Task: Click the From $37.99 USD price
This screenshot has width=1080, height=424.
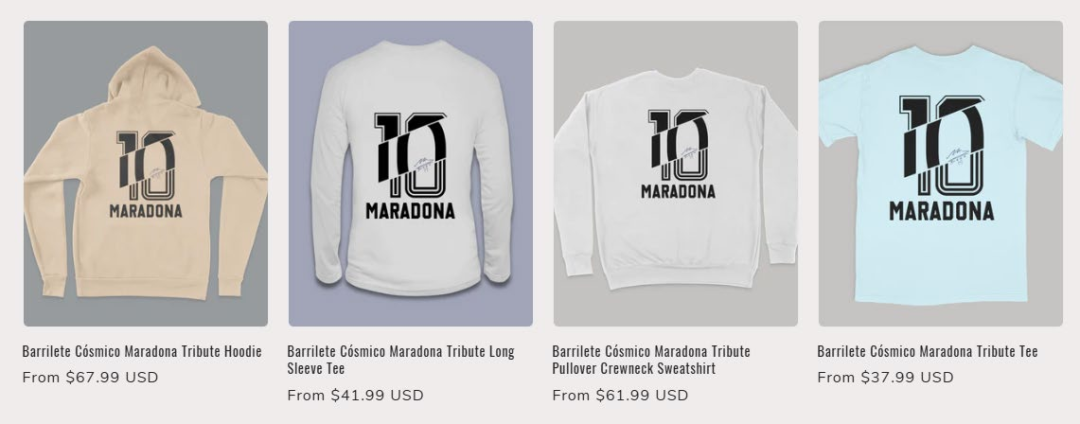Action: 886,377
